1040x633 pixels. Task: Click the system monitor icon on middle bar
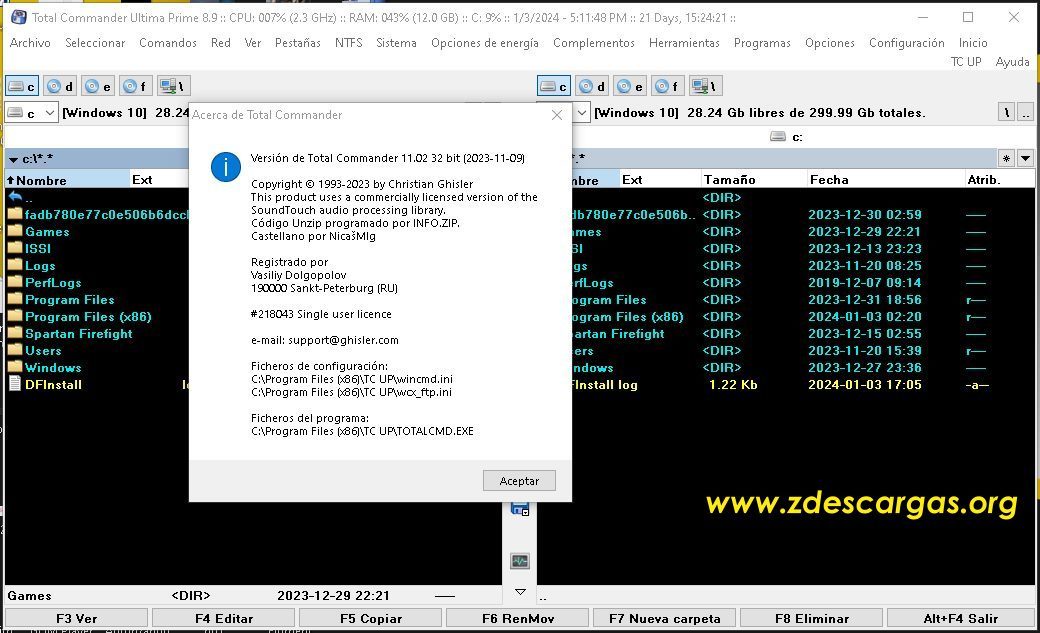[x=520, y=561]
